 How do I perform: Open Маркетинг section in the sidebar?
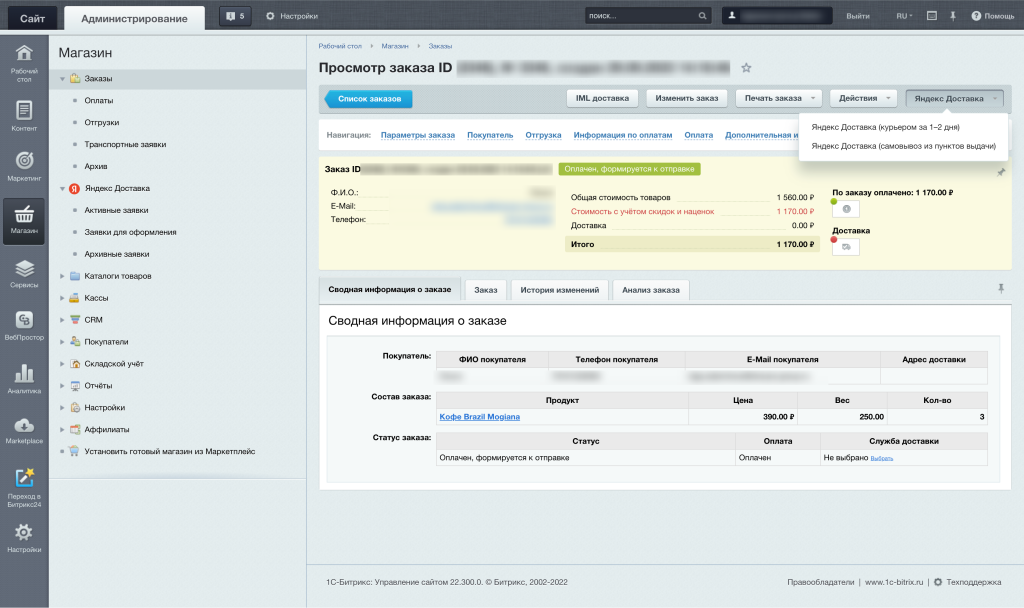coord(24,166)
